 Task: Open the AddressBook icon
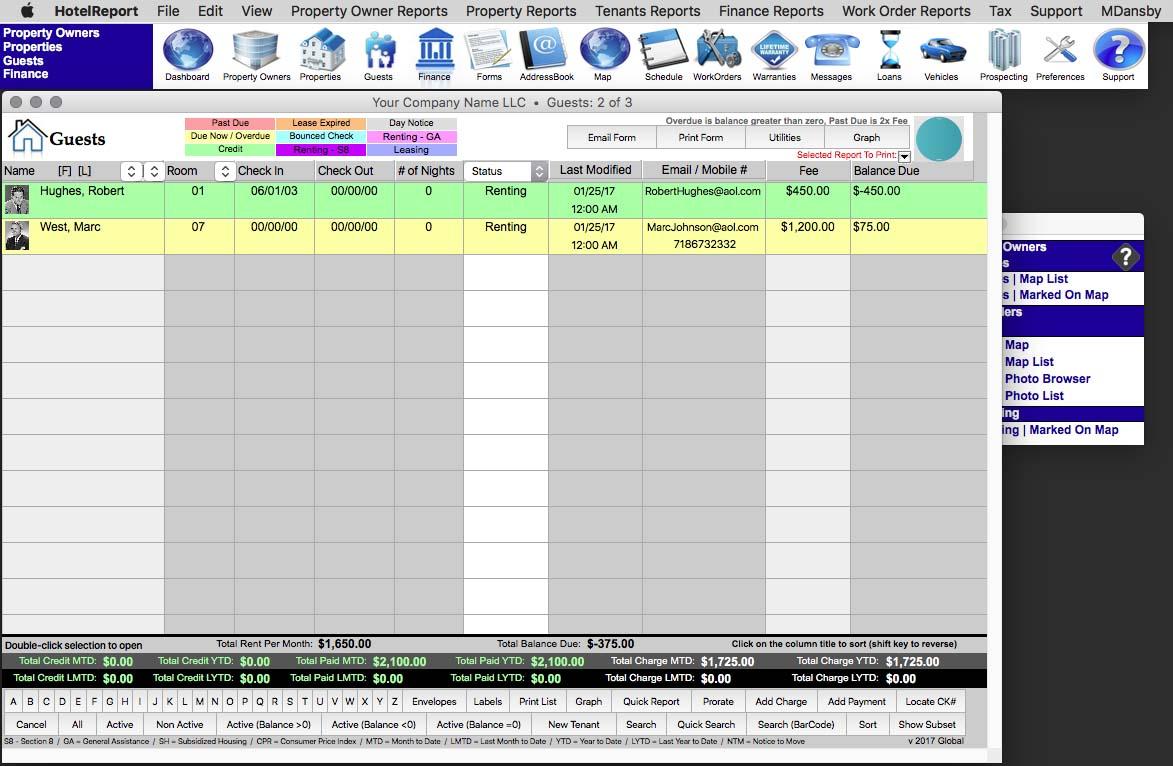point(545,49)
